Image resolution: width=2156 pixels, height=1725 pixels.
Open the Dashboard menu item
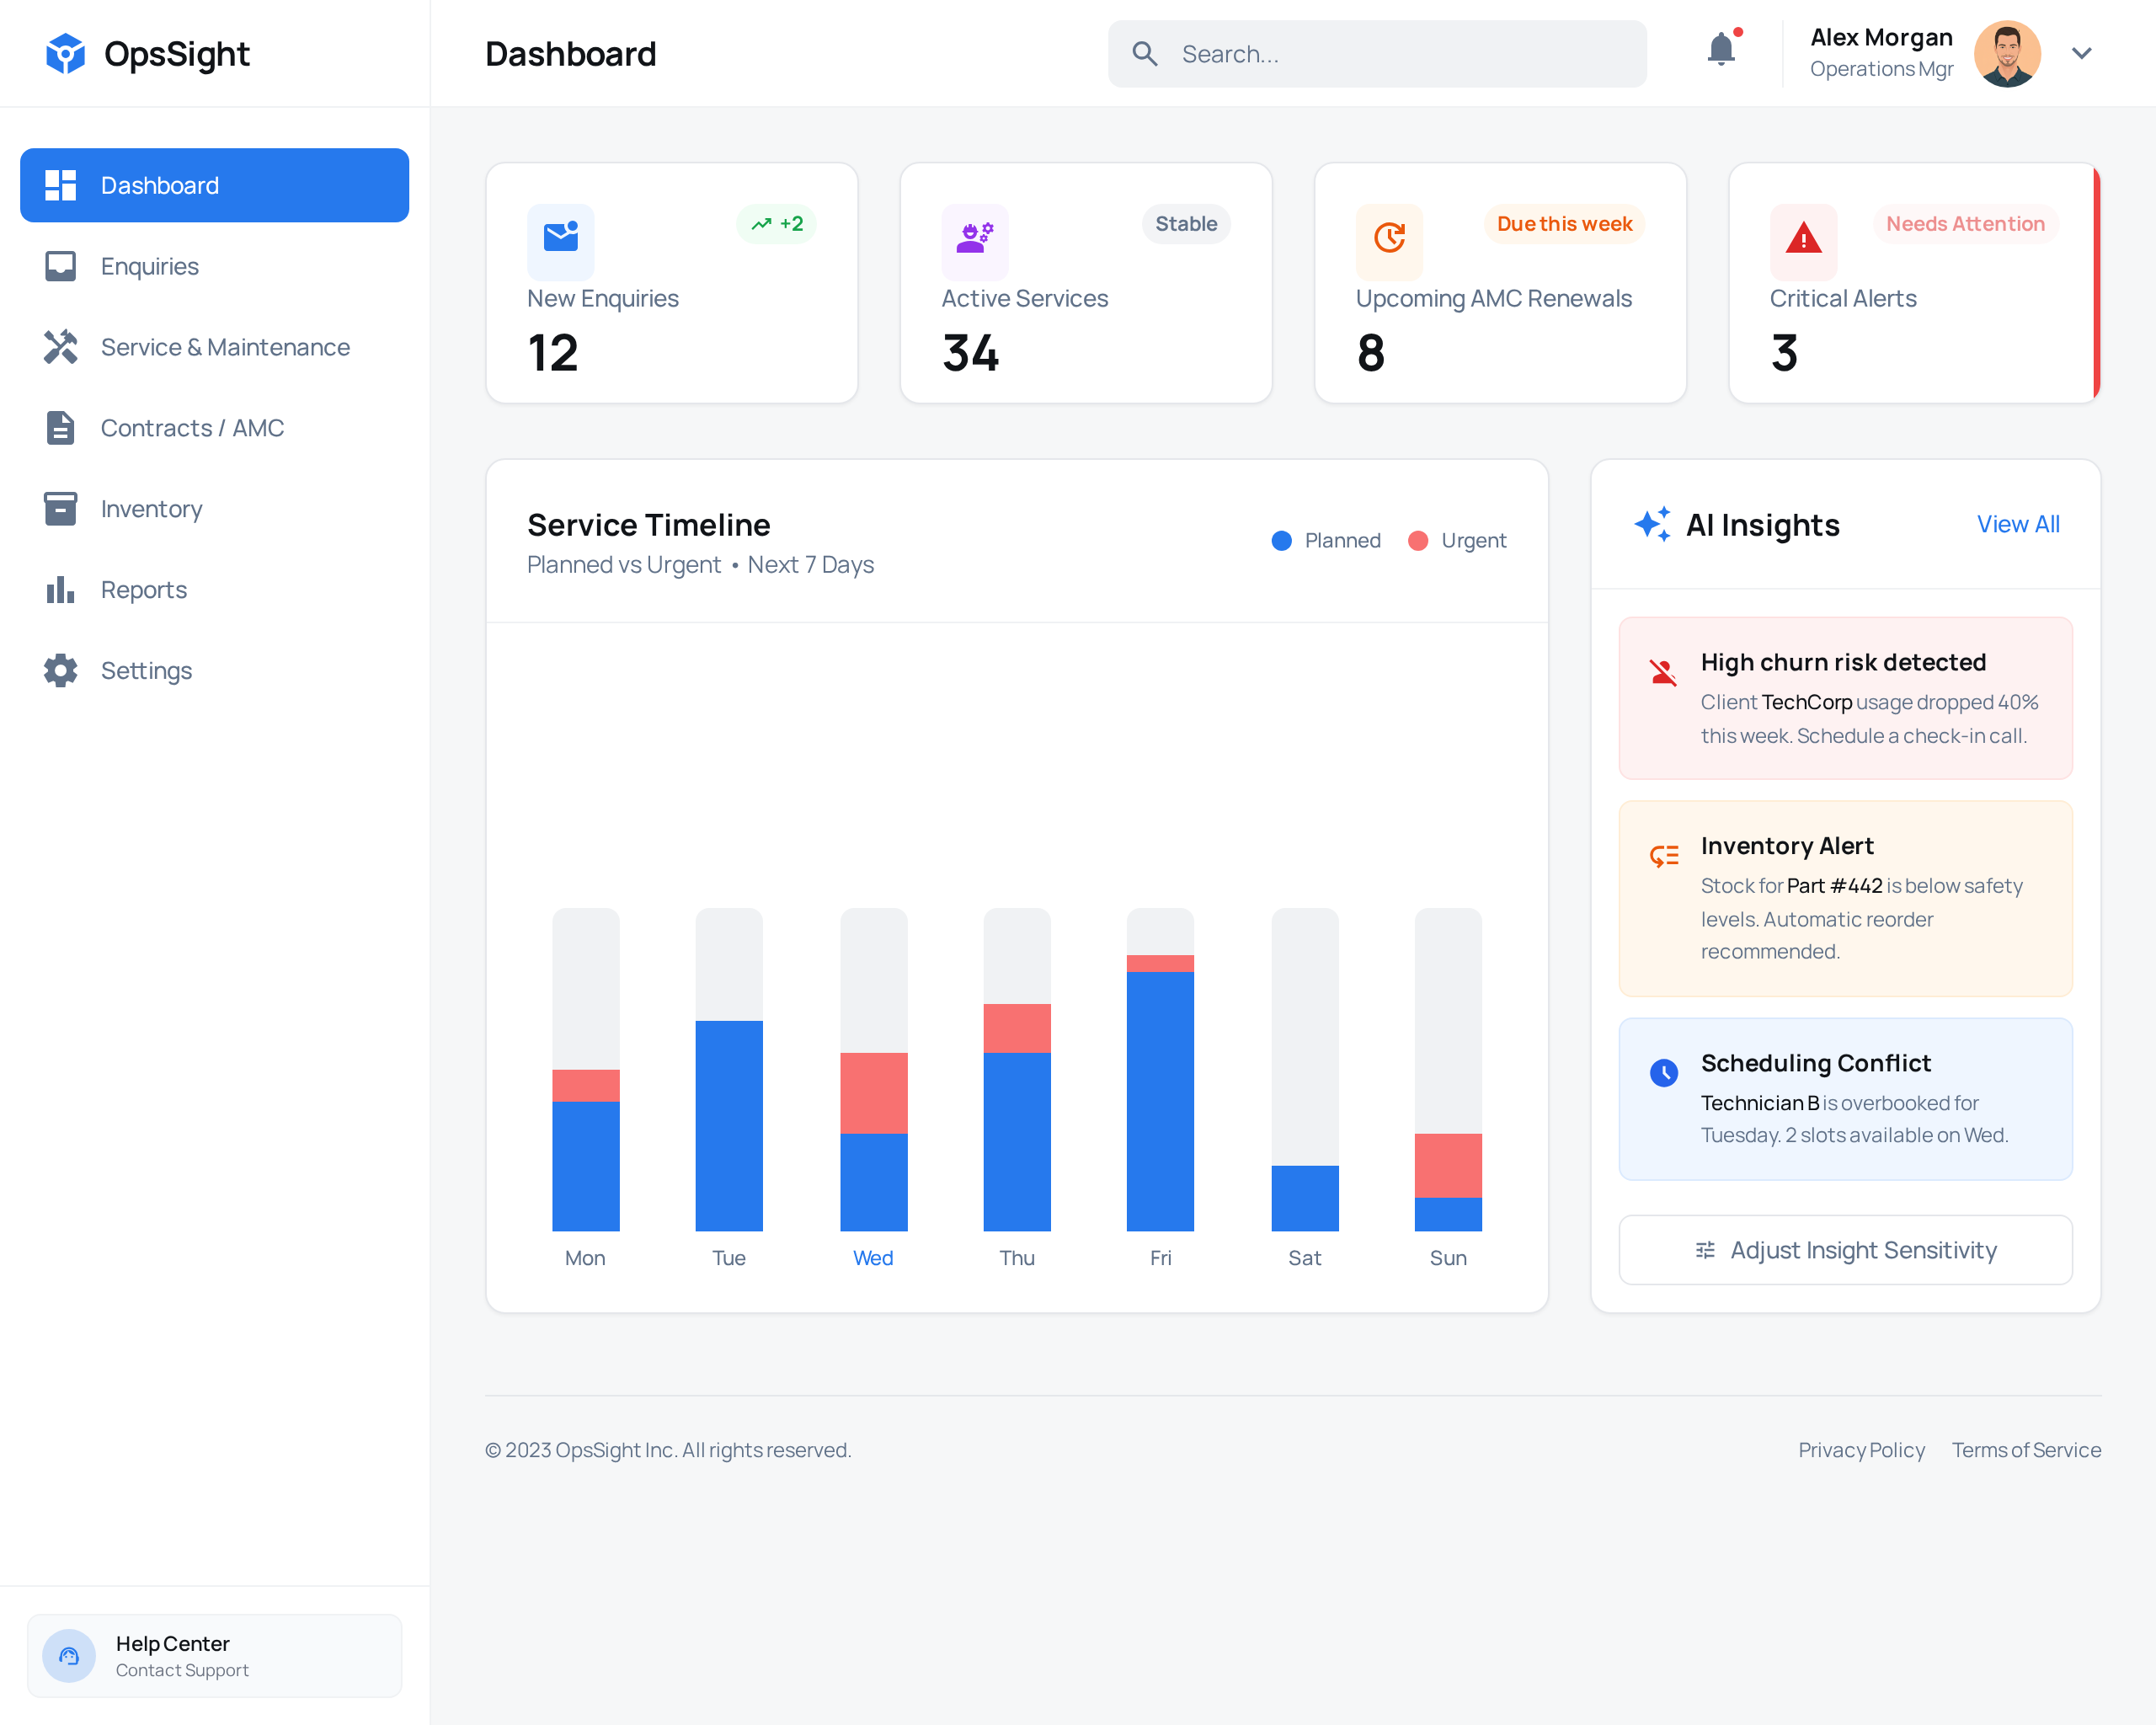point(214,185)
